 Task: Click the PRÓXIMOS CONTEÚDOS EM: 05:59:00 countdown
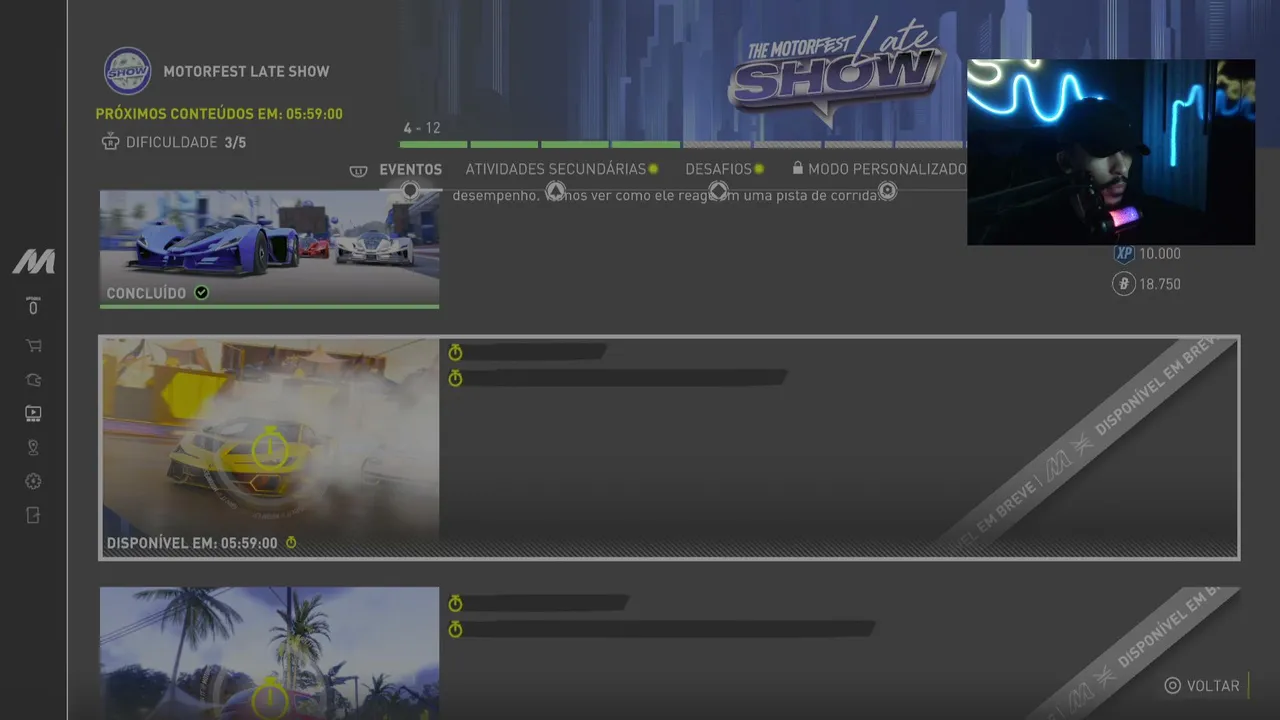click(x=219, y=114)
